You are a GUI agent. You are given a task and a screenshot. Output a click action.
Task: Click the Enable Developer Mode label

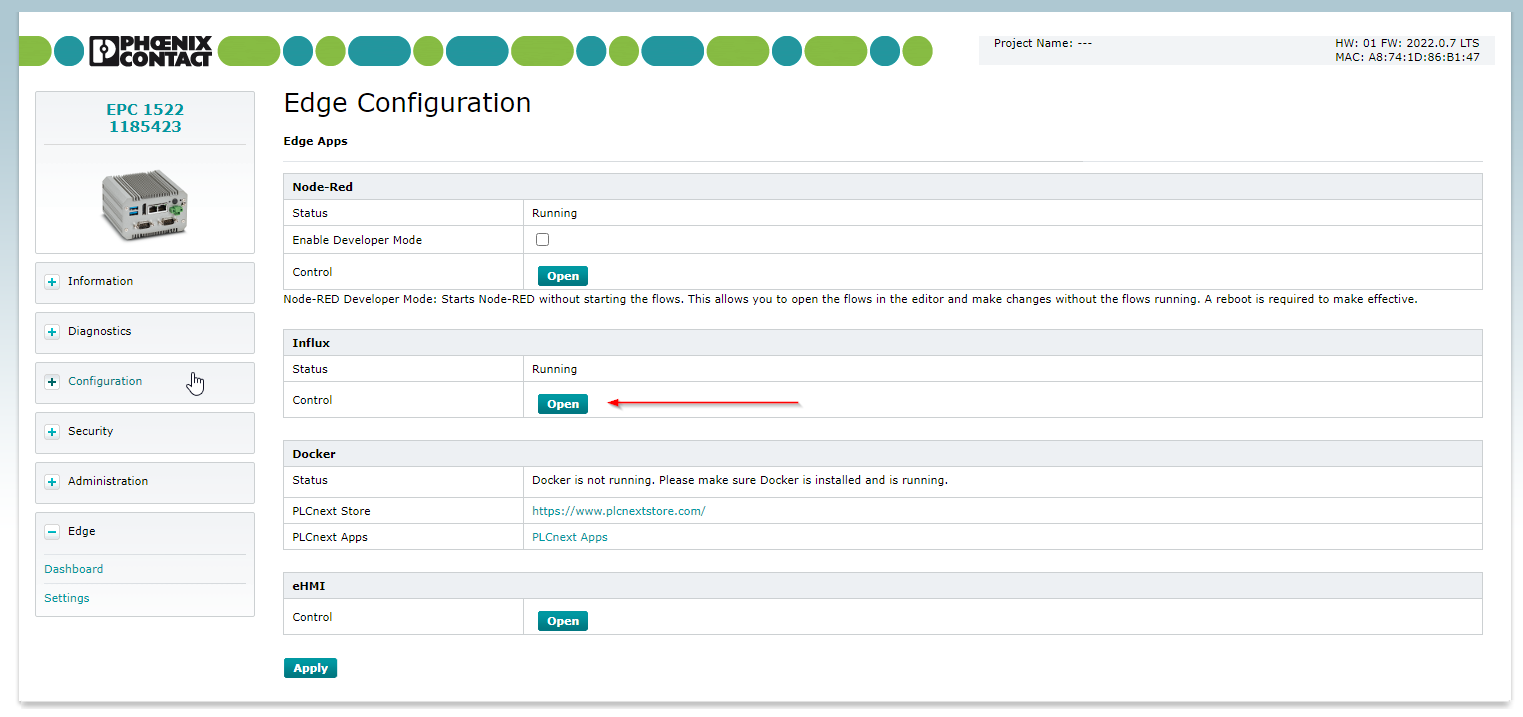pyautogui.click(x=357, y=240)
